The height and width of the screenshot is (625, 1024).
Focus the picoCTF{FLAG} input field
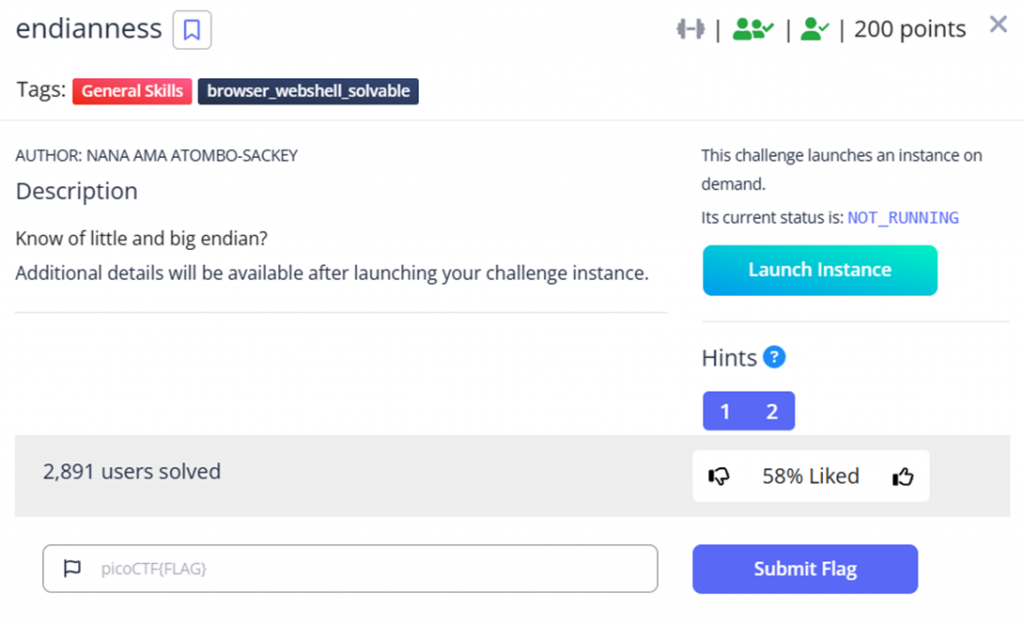click(370, 569)
